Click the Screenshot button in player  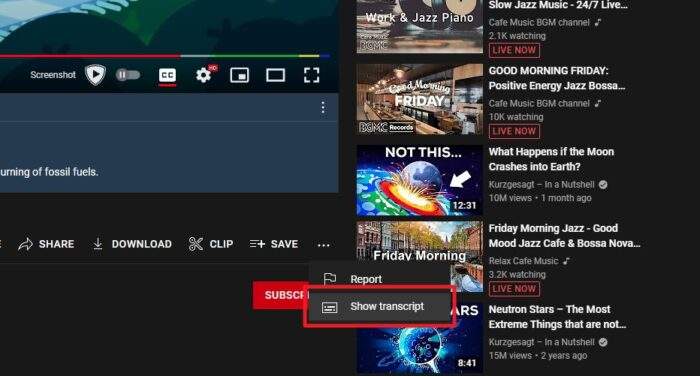53,75
